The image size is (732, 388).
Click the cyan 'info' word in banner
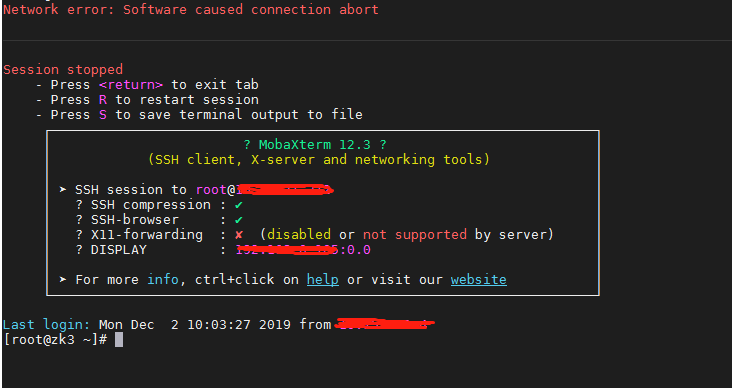tap(163, 280)
